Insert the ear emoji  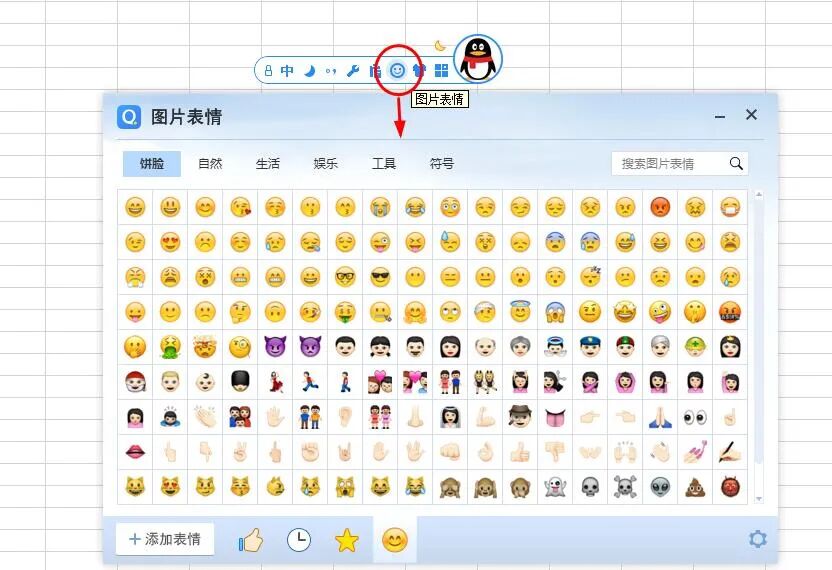345,417
